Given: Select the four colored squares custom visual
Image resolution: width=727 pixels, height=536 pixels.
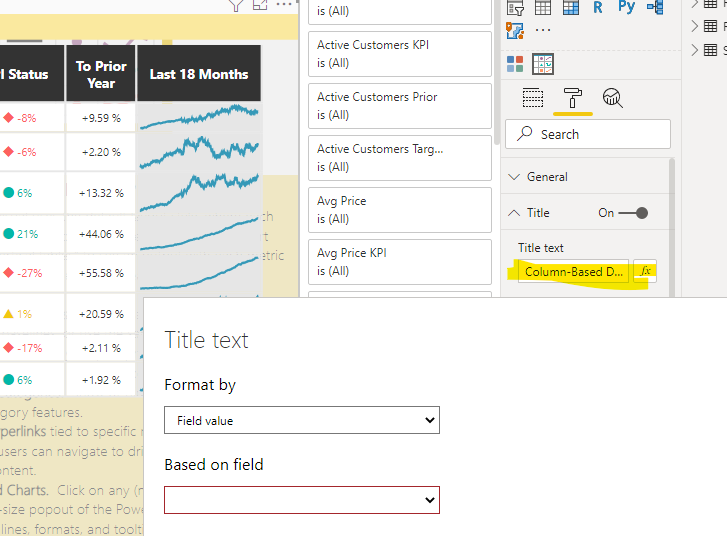Looking at the screenshot, I should tap(515, 64).
